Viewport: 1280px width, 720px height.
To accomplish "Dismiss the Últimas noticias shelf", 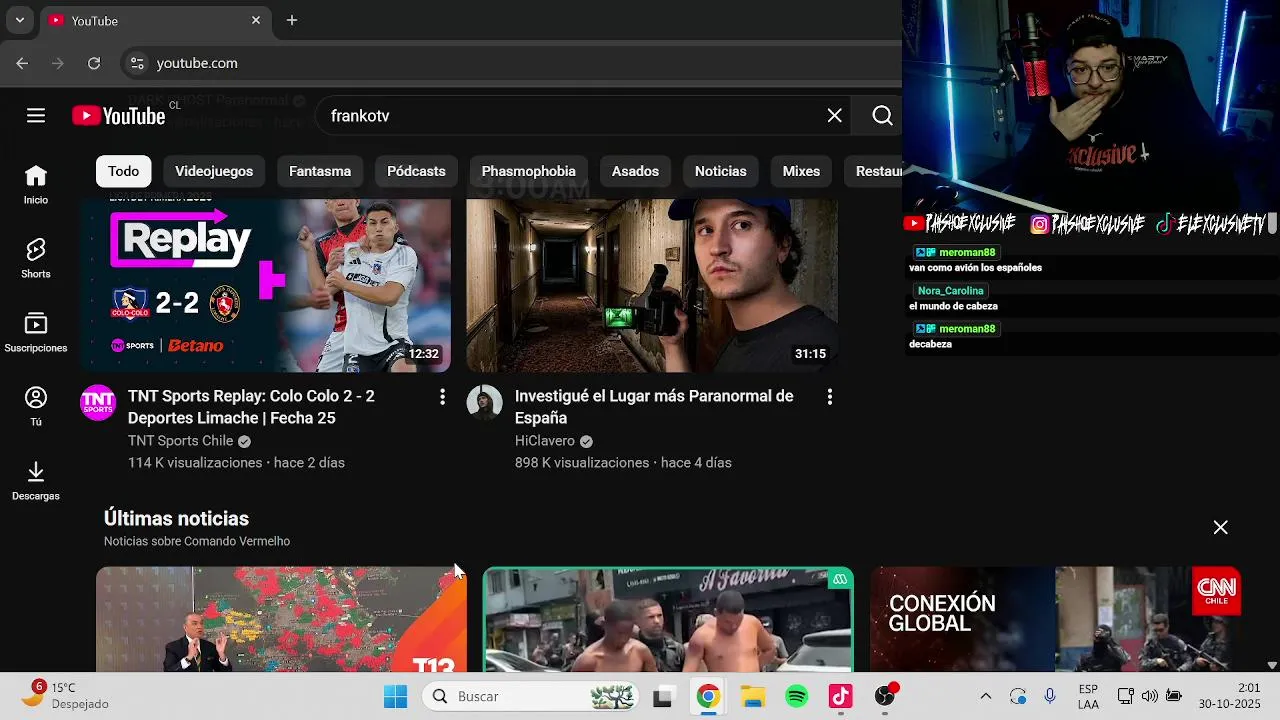I will (x=1220, y=527).
